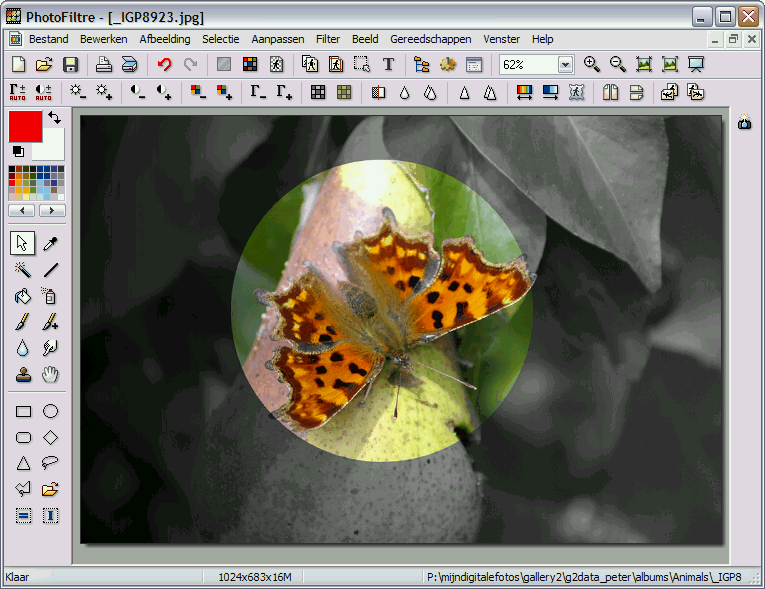Open the image explorer icon
765x589 pixels.
(422, 64)
